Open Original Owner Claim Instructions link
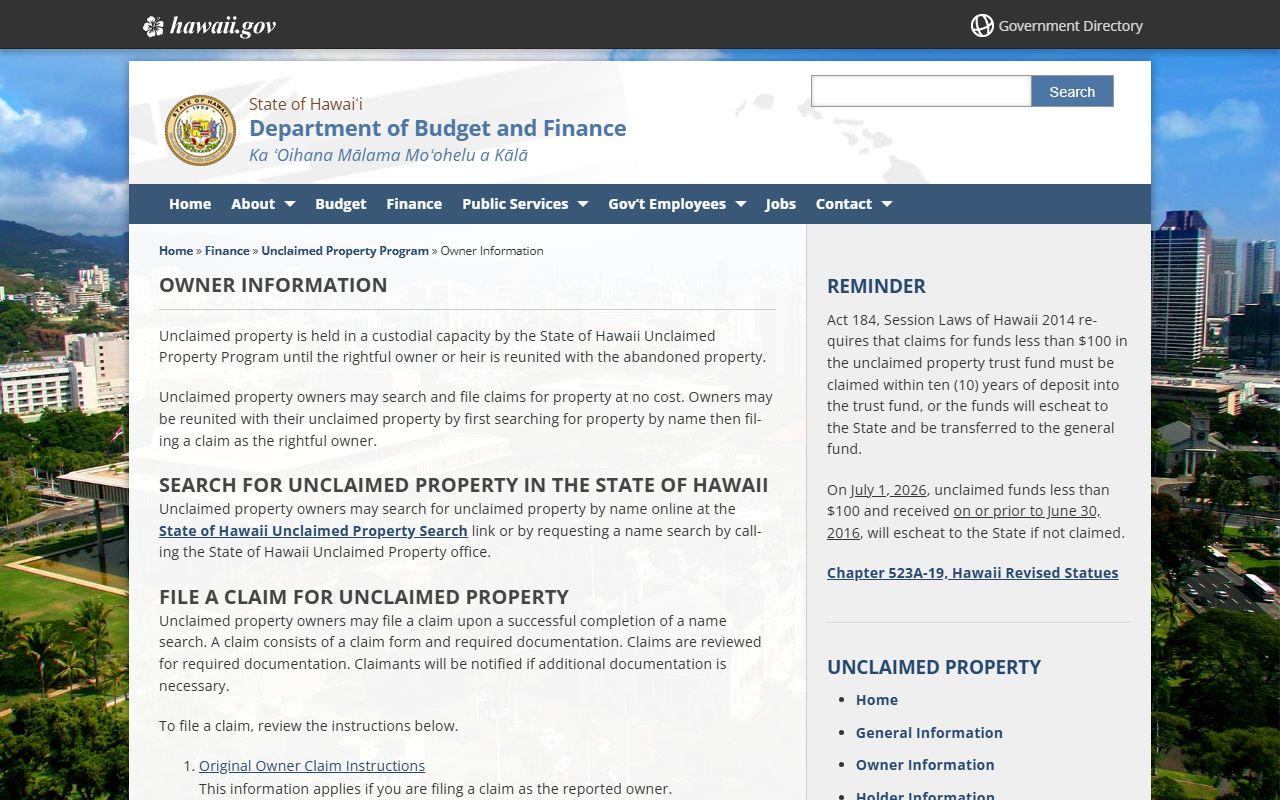This screenshot has width=1280, height=800. click(x=312, y=766)
